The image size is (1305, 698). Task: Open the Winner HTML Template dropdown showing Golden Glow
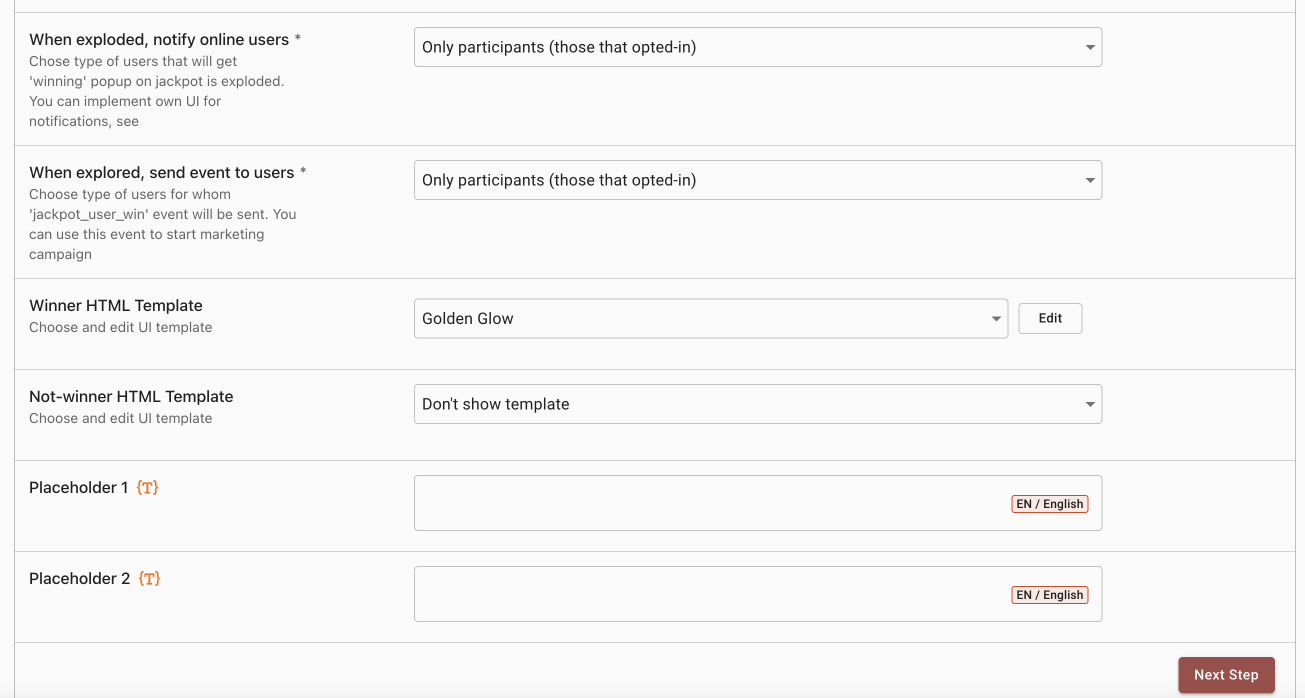point(710,319)
